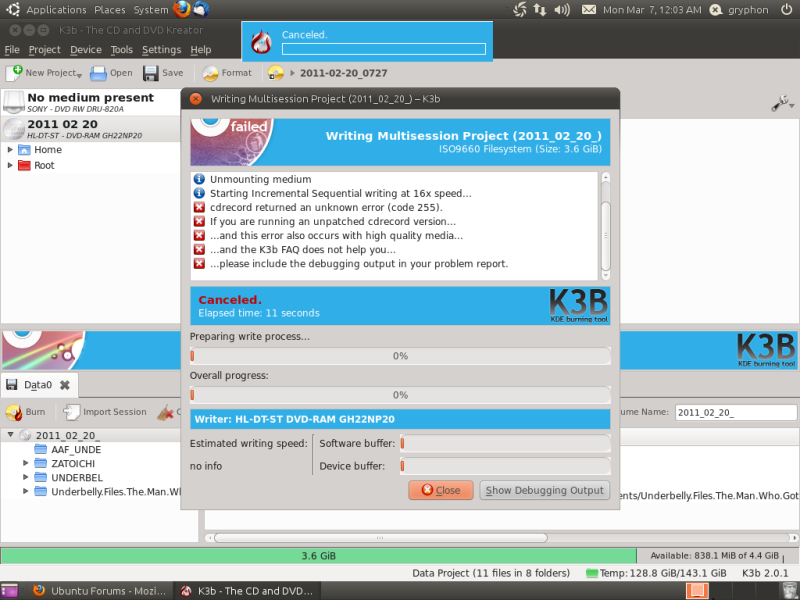The height and width of the screenshot is (600, 800).
Task: Click Show Debugging Output
Action: click(x=544, y=490)
